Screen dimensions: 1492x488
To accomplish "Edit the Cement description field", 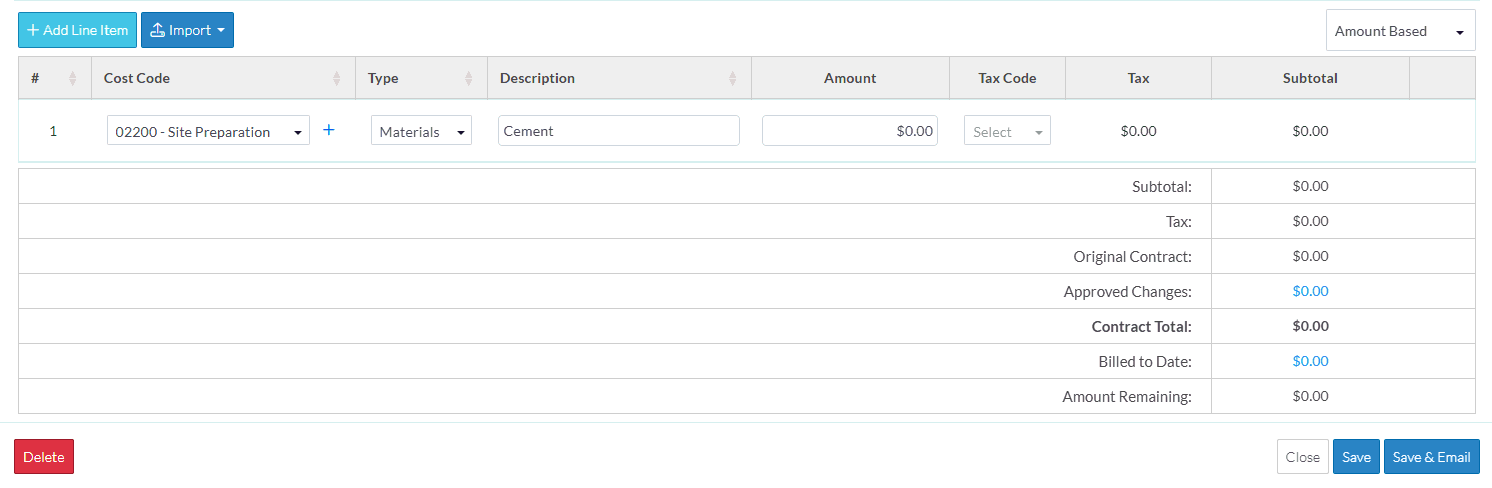I will pos(618,131).
